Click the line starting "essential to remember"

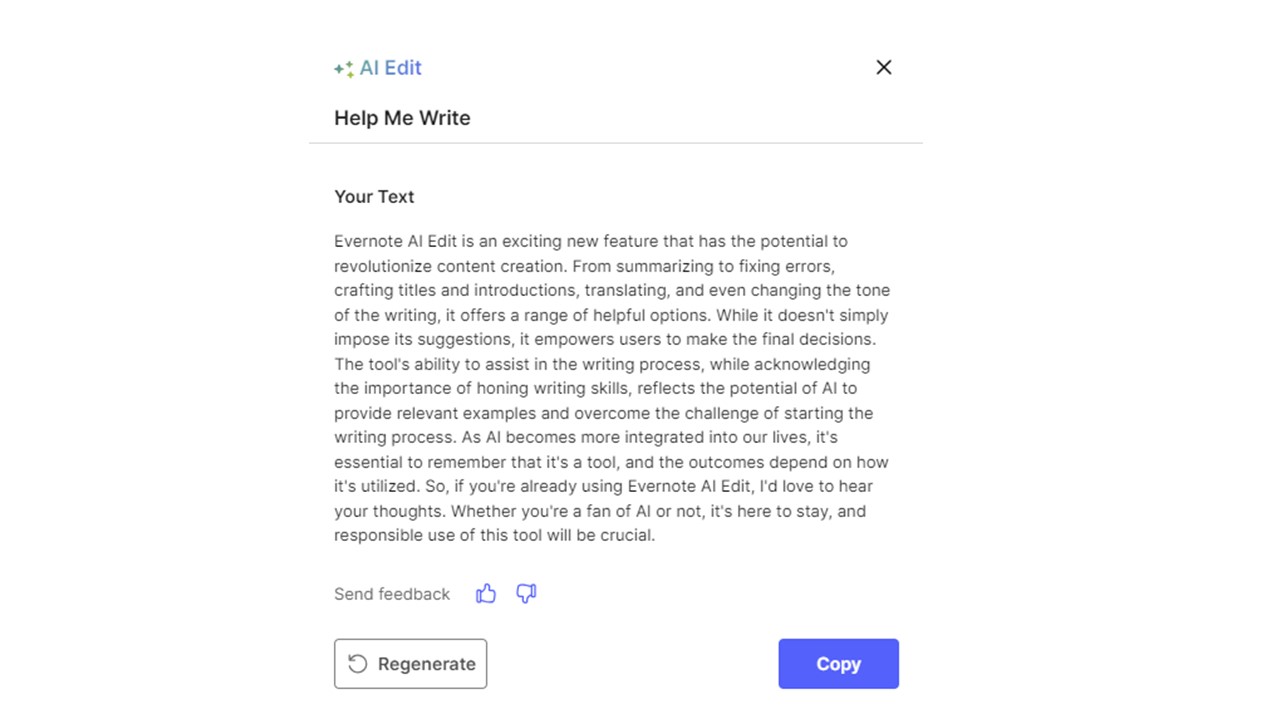click(611, 462)
